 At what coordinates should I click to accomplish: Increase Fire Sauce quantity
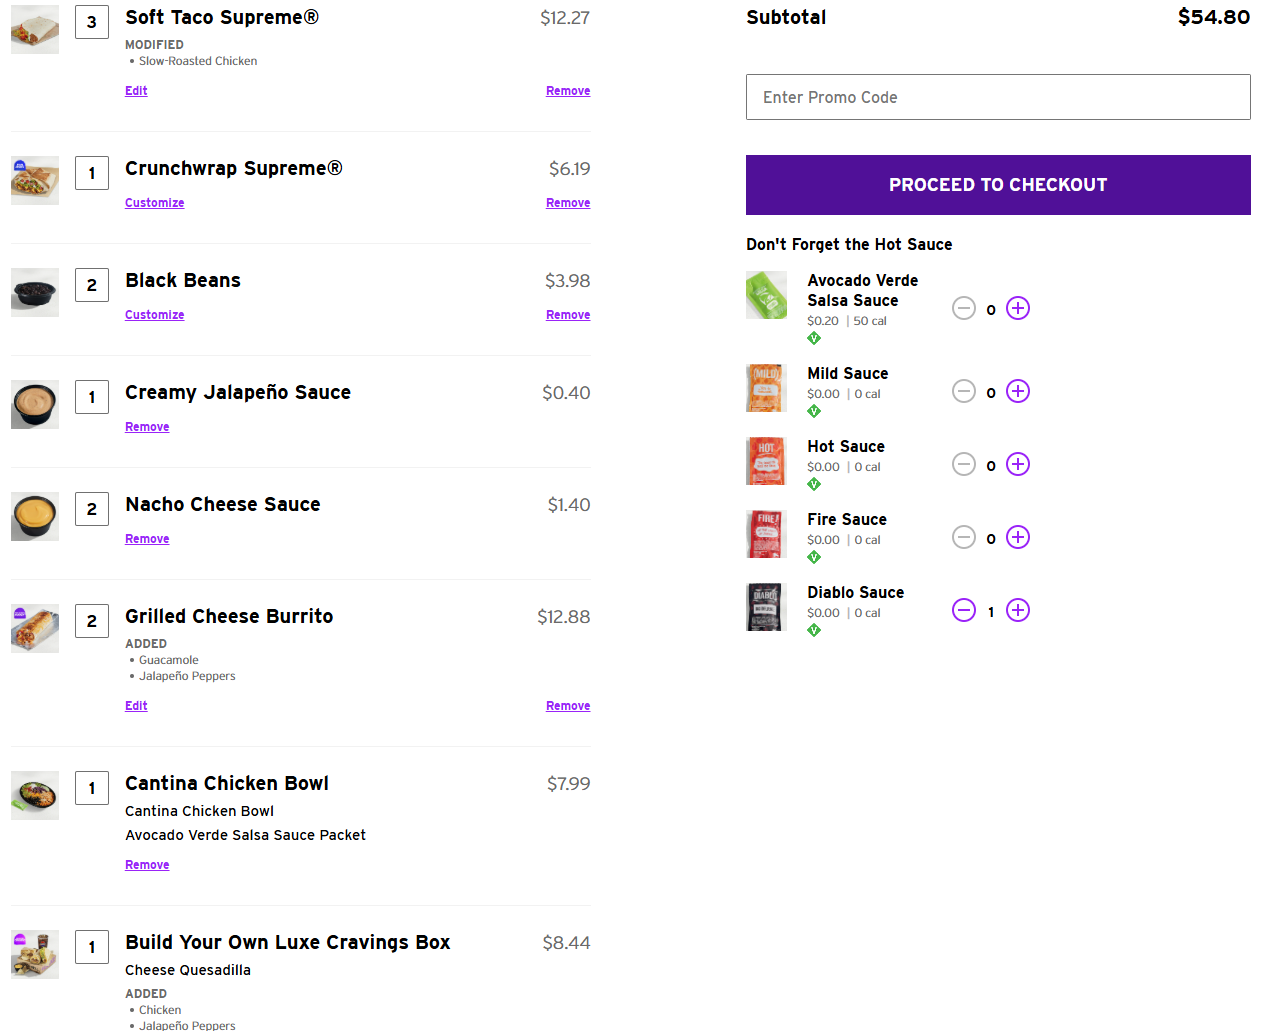pos(1018,537)
